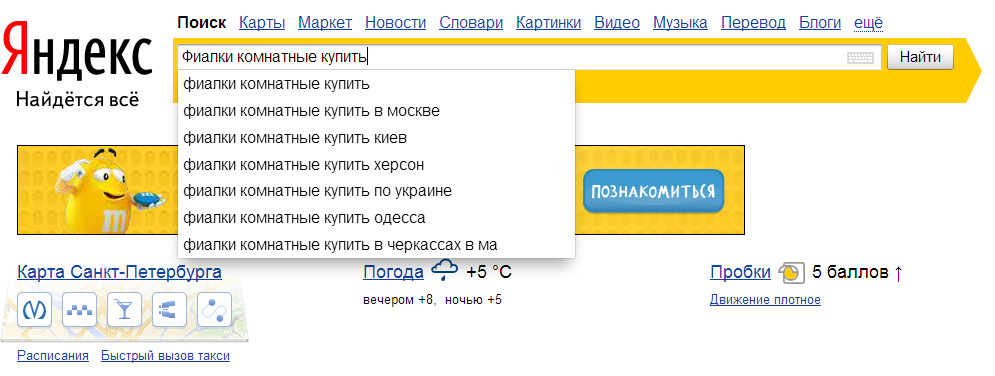Click the "5 баллов" traffic score text
The width and height of the screenshot is (995, 376).
pos(850,273)
